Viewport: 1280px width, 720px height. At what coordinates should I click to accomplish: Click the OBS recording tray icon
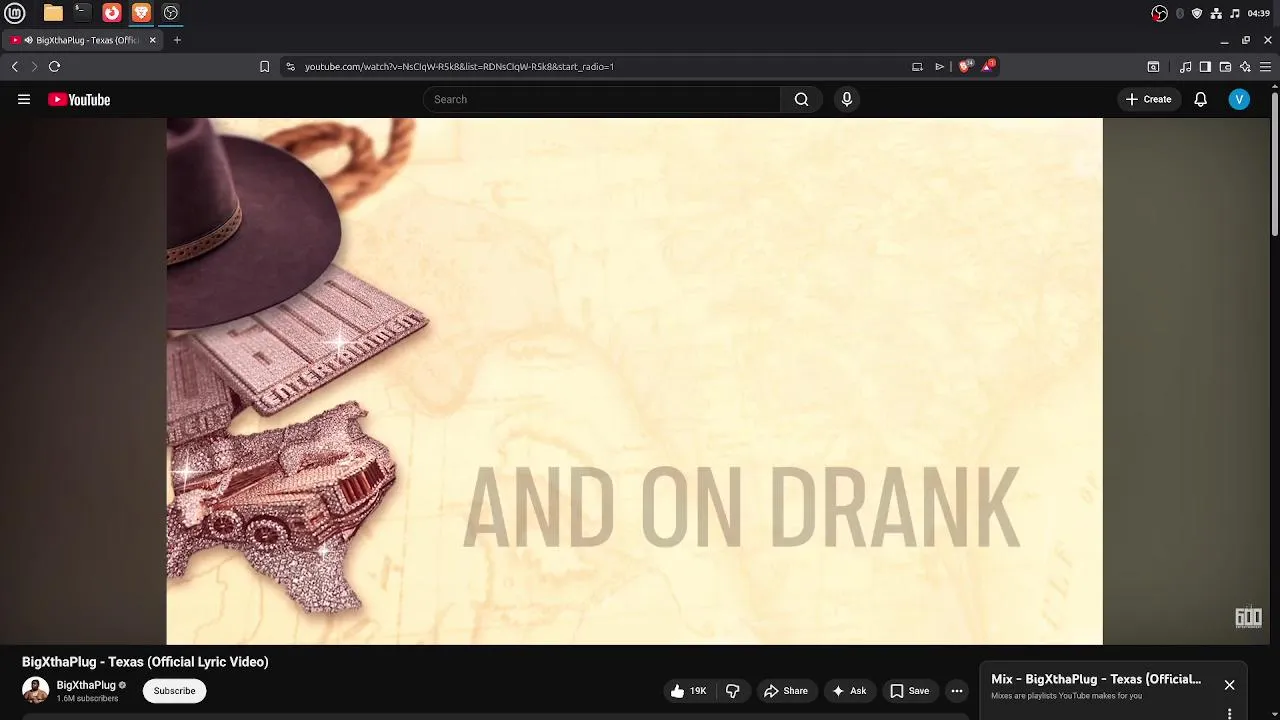(x=1159, y=13)
